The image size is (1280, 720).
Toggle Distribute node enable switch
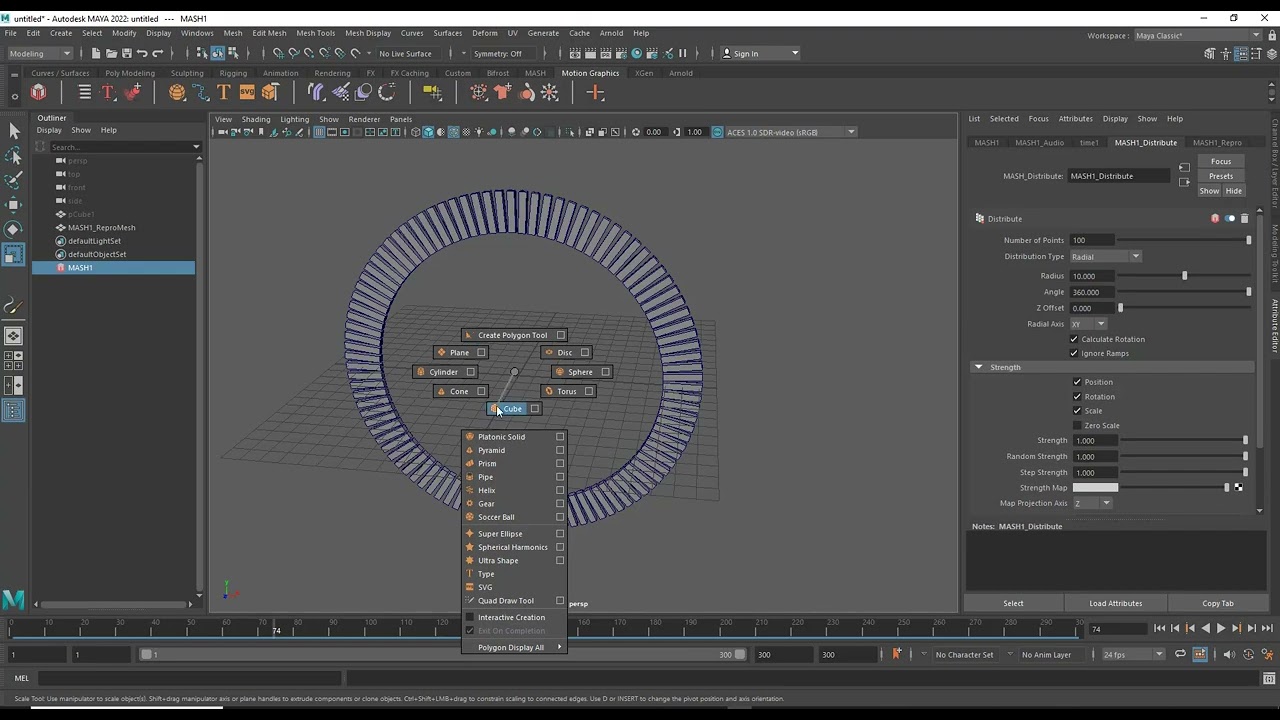click(1230, 218)
